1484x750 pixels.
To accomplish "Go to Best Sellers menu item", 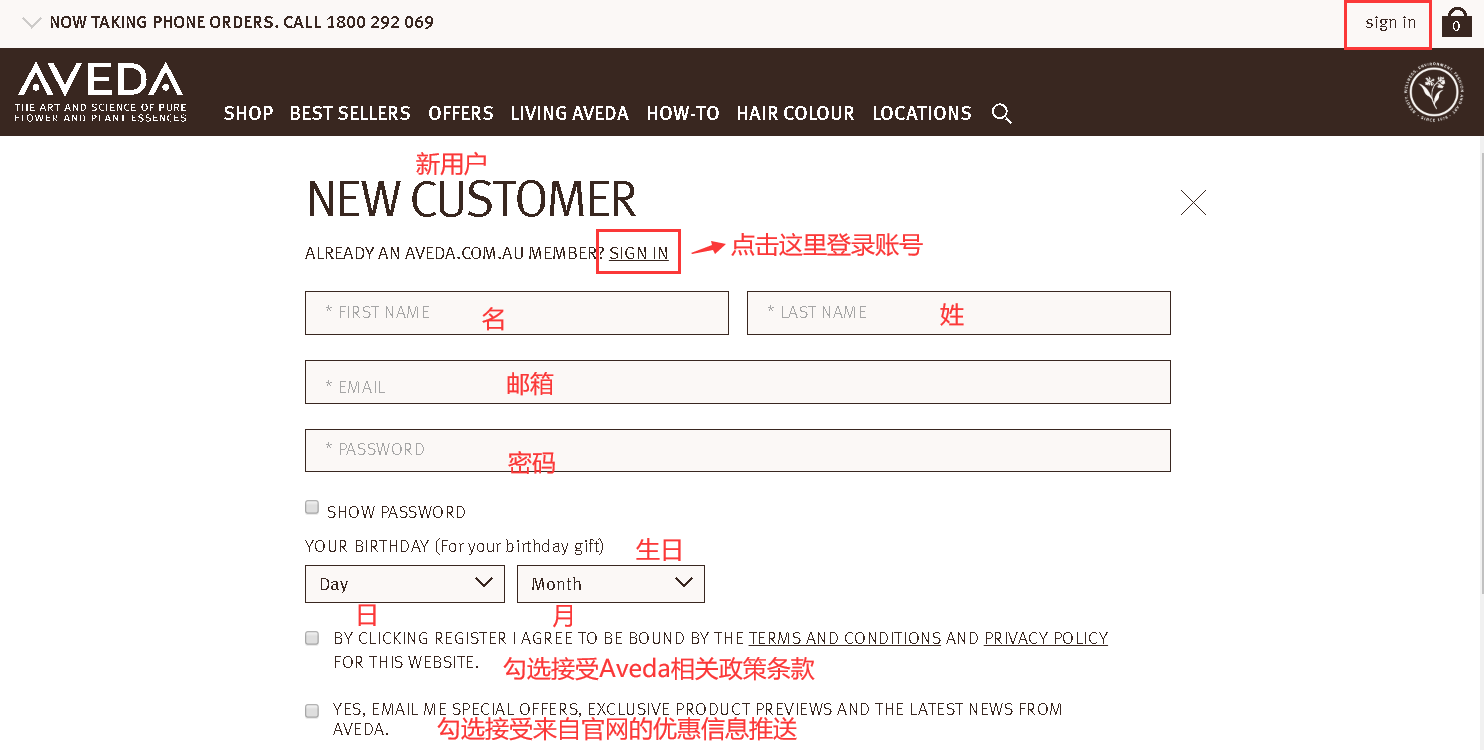I will coord(350,113).
